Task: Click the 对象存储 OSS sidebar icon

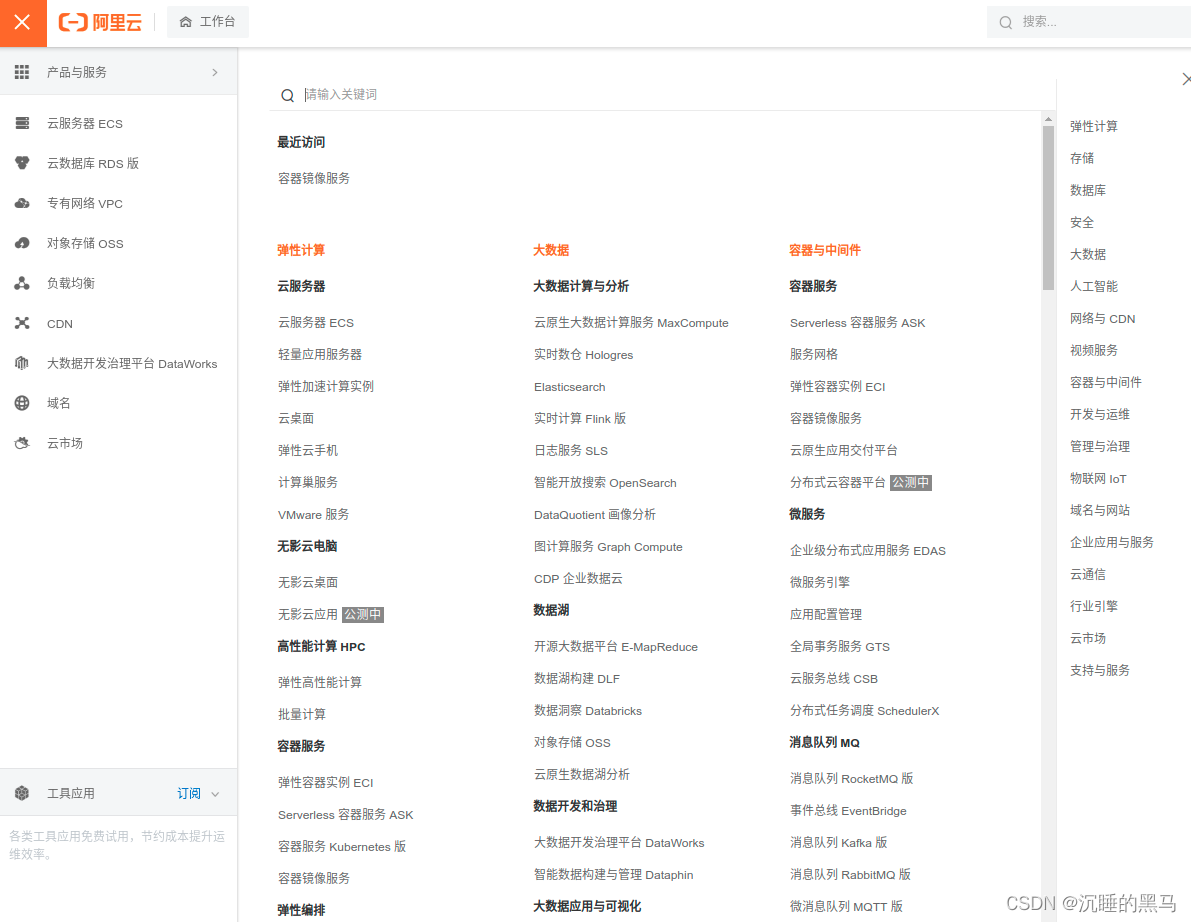Action: click(22, 243)
